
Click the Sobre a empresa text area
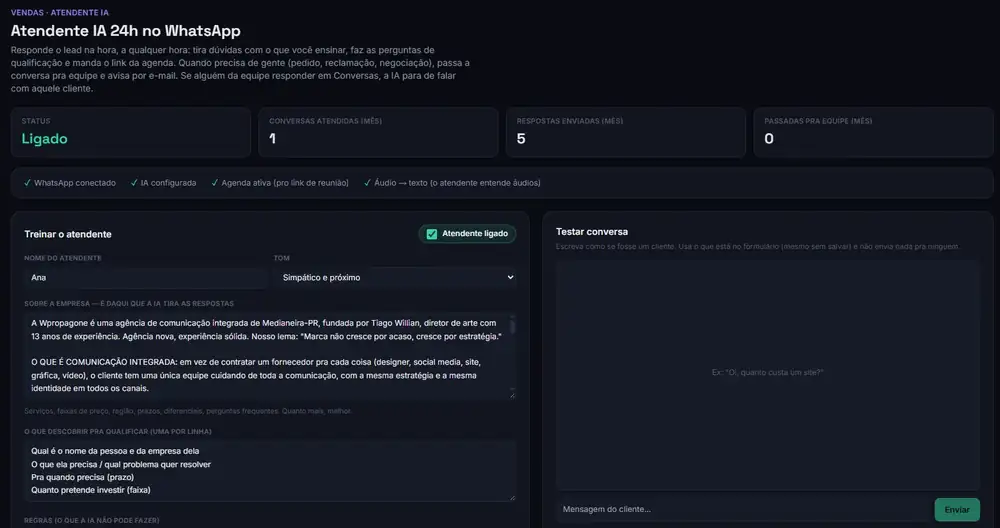pyautogui.click(x=270, y=356)
